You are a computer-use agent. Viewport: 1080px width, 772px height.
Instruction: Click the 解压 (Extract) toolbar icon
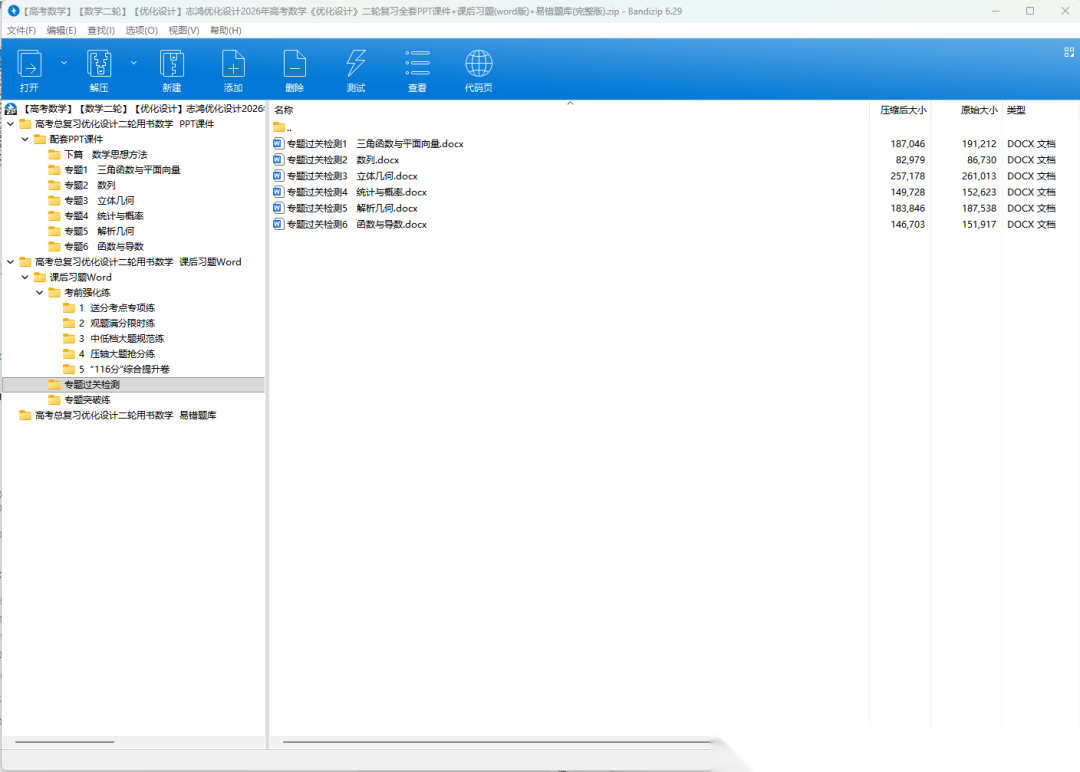(98, 66)
